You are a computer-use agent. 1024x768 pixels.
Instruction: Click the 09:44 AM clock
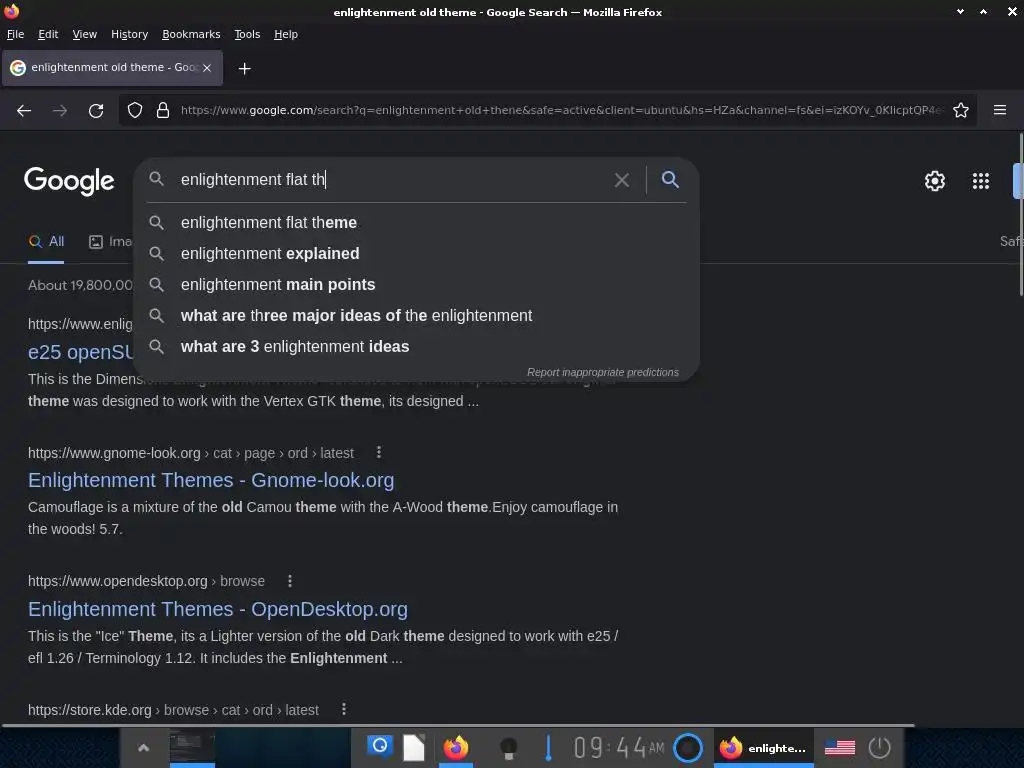pos(618,748)
